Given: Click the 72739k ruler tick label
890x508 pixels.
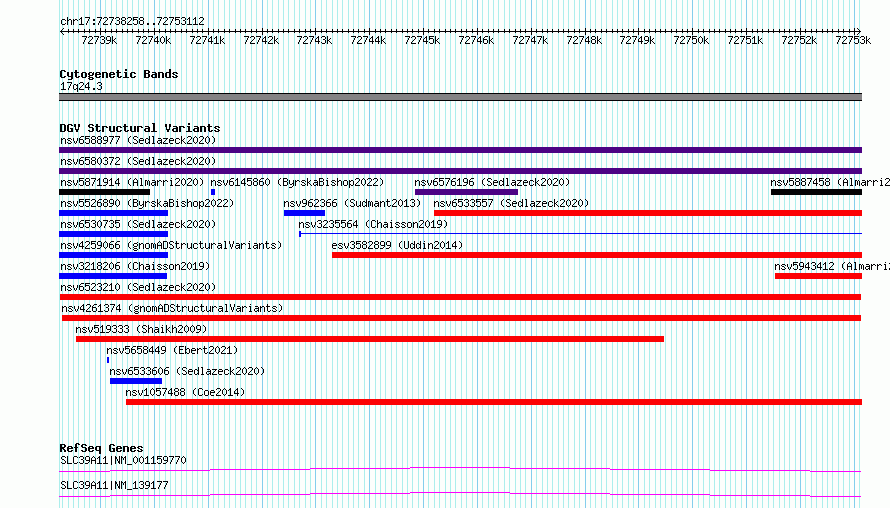Looking at the screenshot, I should tap(99, 41).
